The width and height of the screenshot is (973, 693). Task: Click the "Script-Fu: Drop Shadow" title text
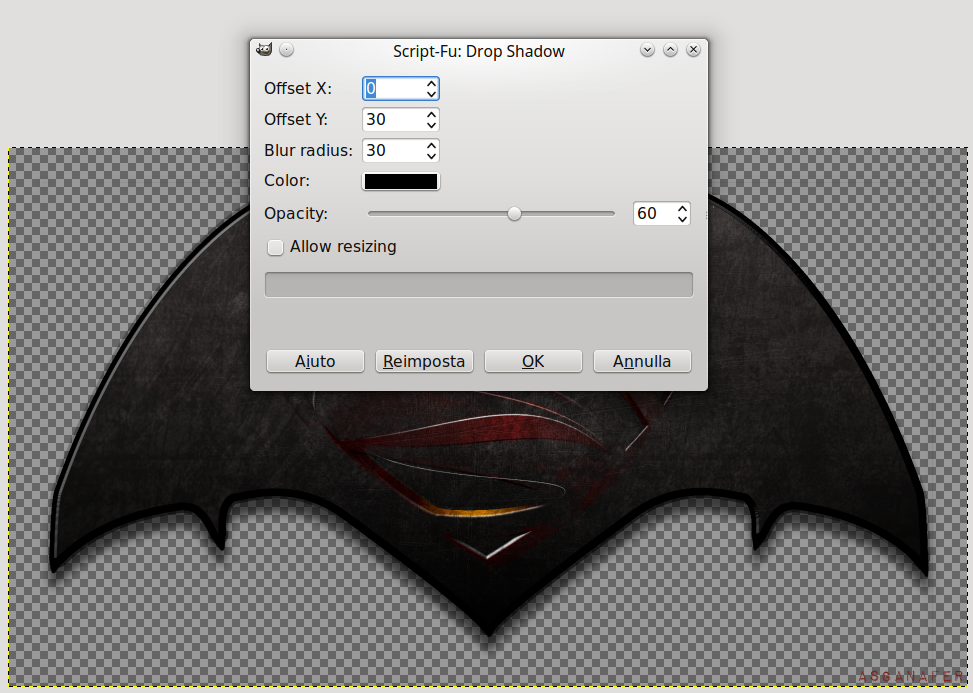coord(478,51)
